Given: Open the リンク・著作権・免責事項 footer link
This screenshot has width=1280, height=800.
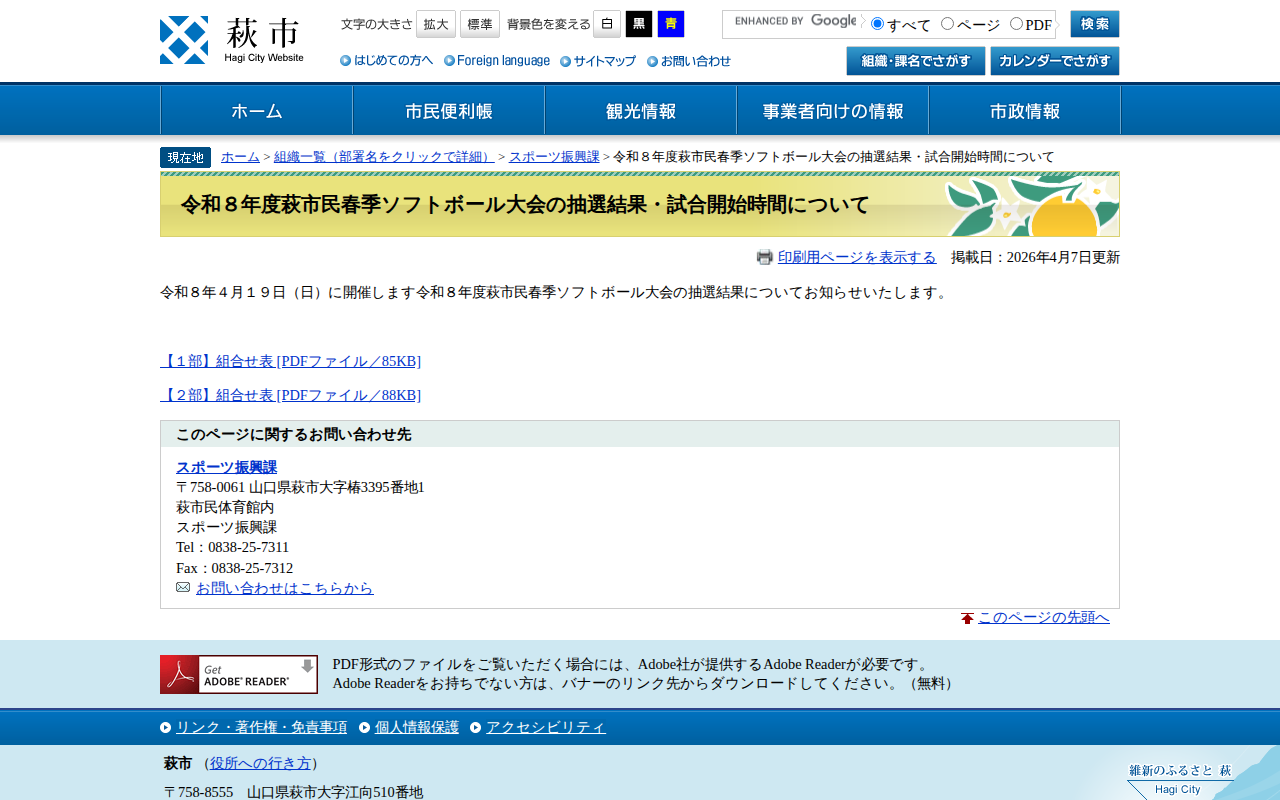Looking at the screenshot, I should 261,727.
